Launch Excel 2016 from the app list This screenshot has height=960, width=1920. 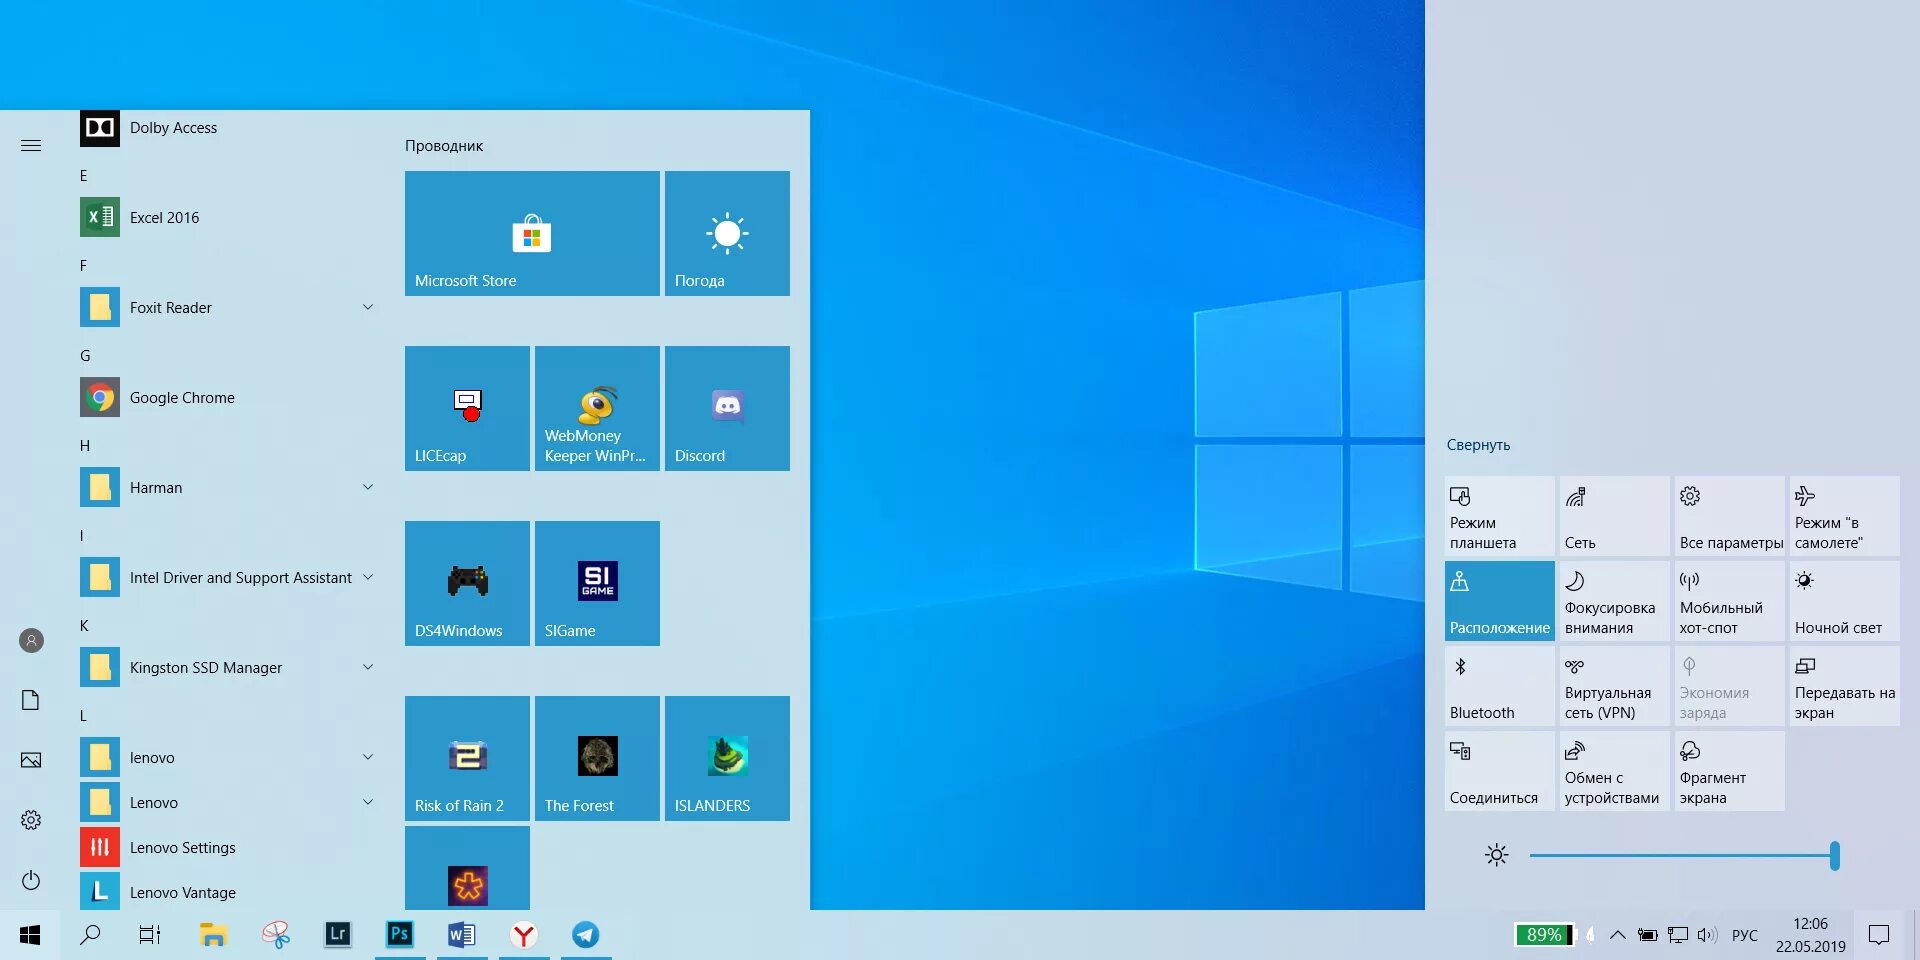click(230, 217)
